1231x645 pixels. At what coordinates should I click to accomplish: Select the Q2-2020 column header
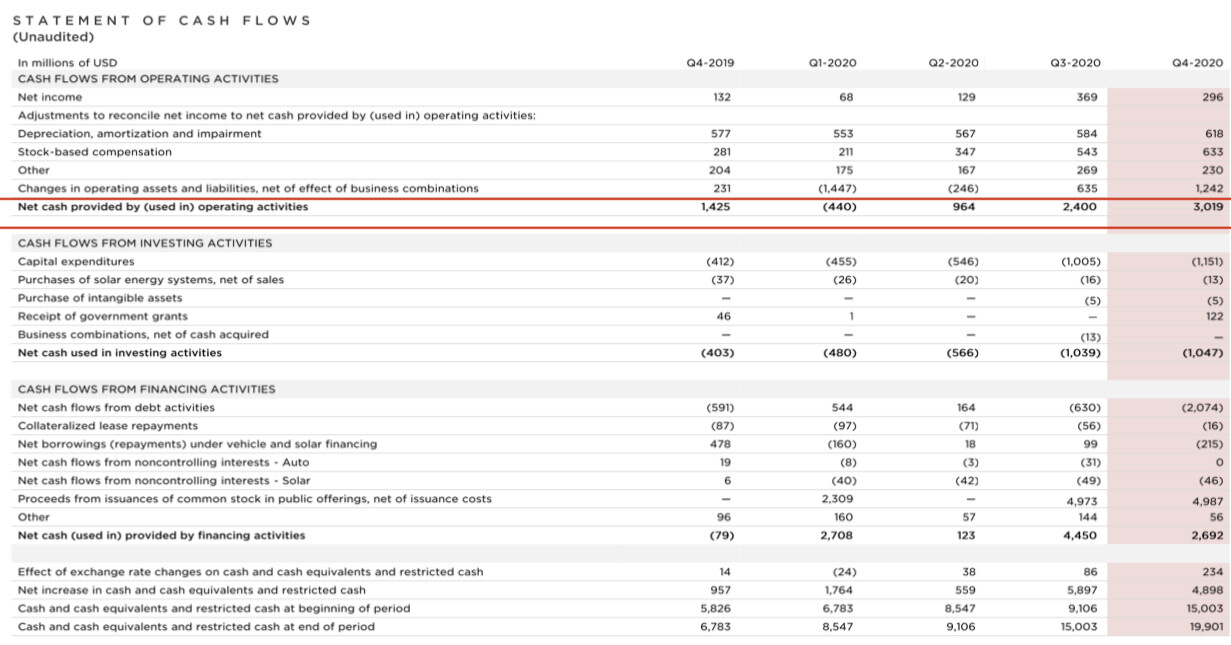(x=954, y=62)
